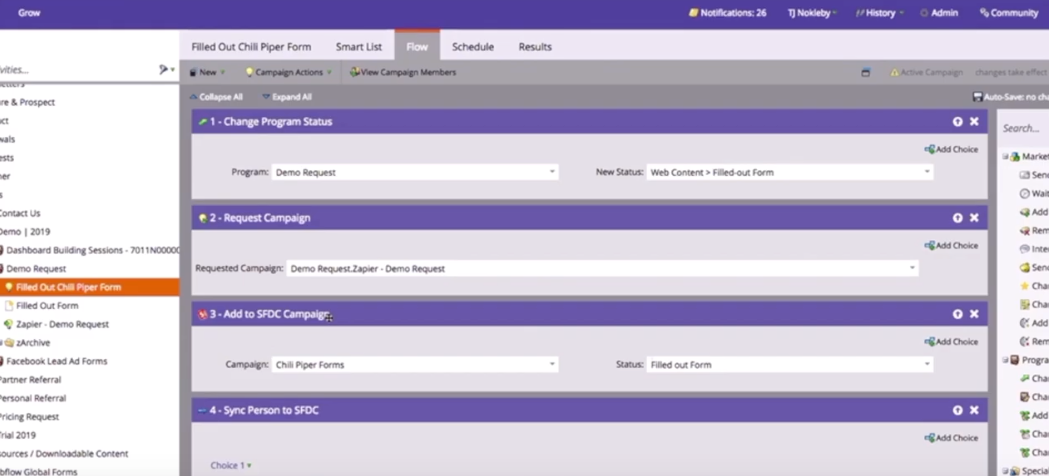Select Dashboard Building Sessions in the tree
Screen dimensions: 1049x476
pos(93,251)
